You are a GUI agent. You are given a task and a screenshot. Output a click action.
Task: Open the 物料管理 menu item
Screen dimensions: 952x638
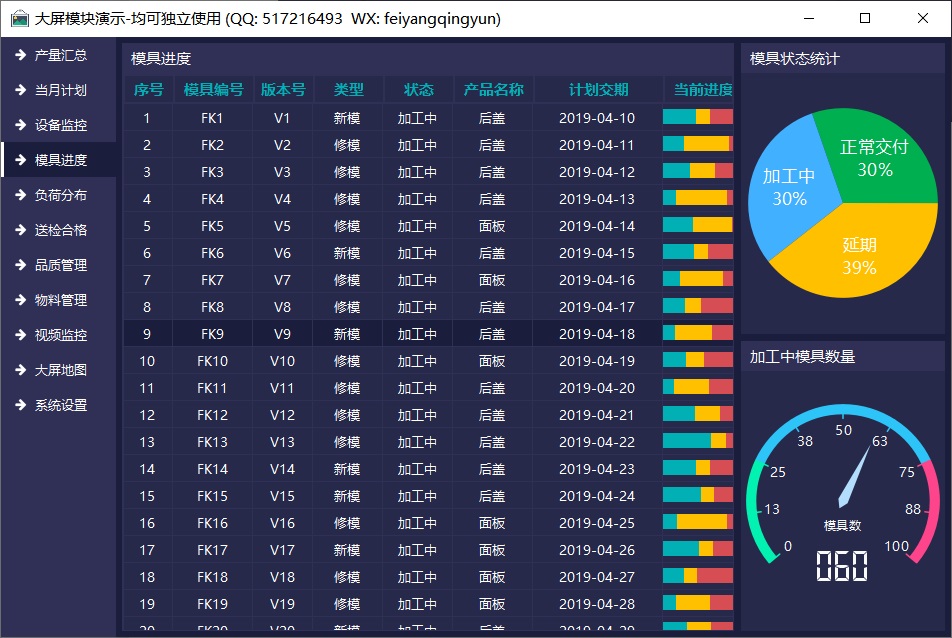tap(61, 300)
